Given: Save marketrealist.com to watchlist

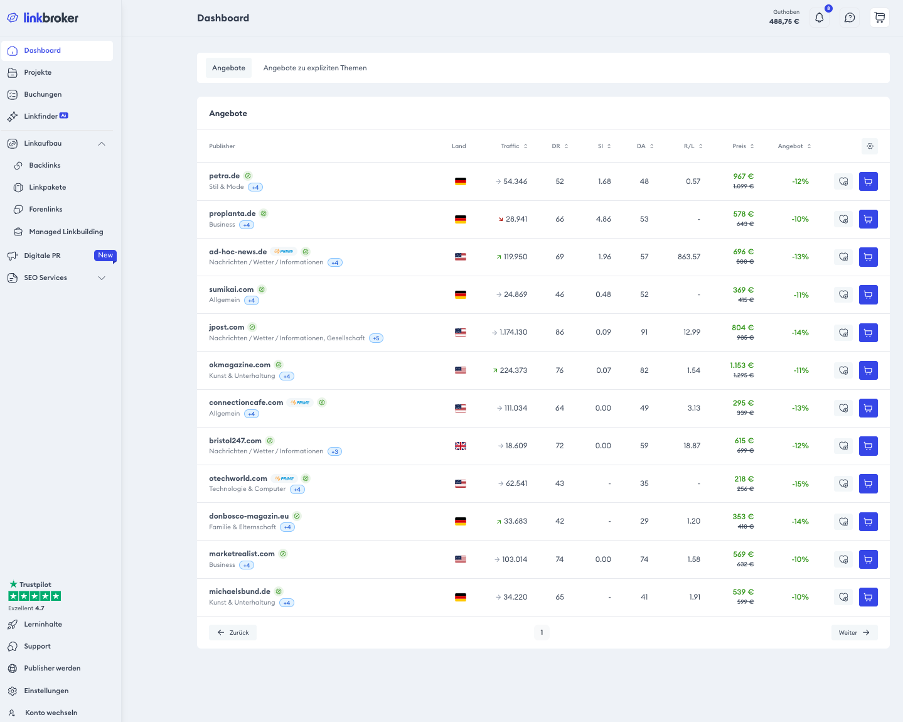Looking at the screenshot, I should coord(843,559).
